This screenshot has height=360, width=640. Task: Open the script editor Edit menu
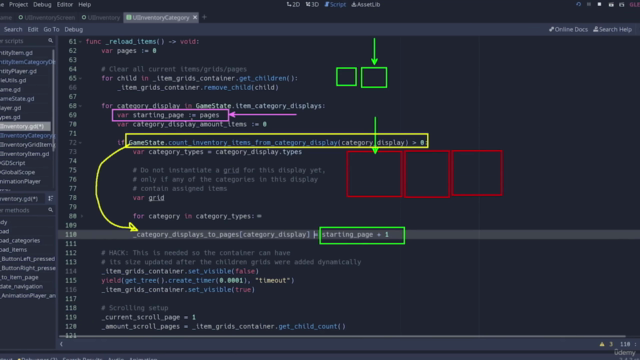[x=33, y=29]
